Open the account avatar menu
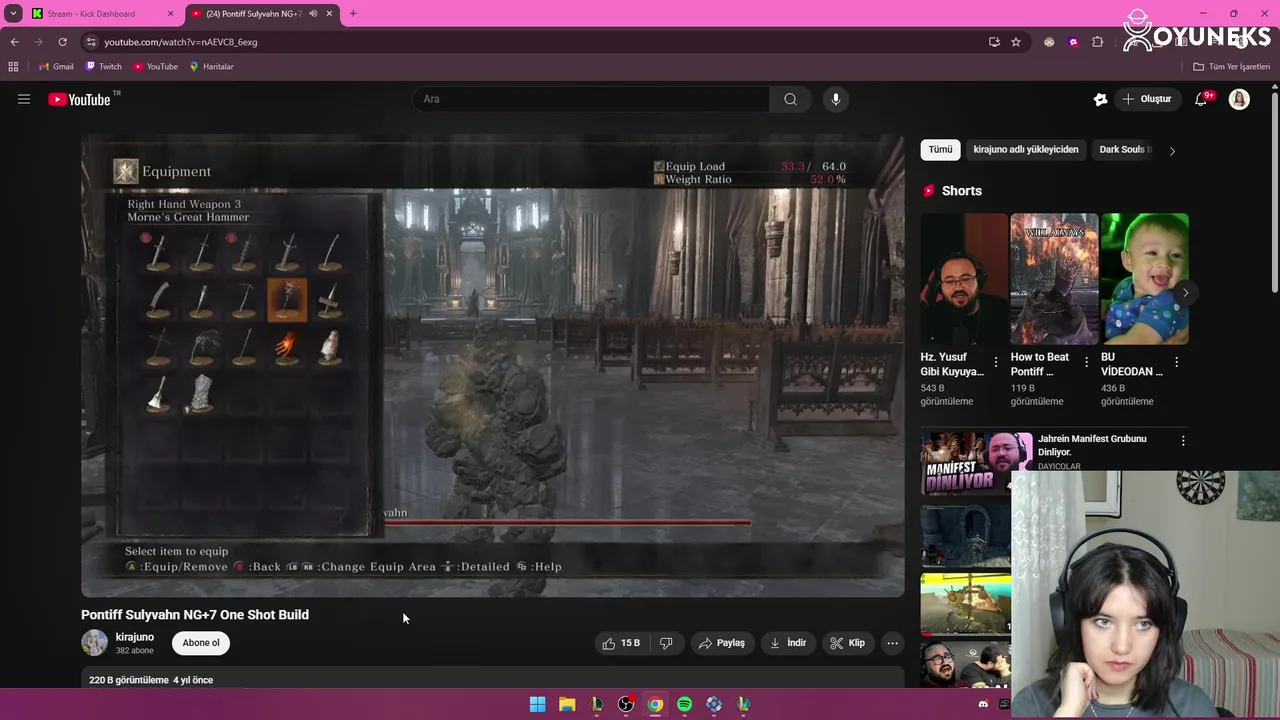1280x720 pixels. pos(1239,99)
